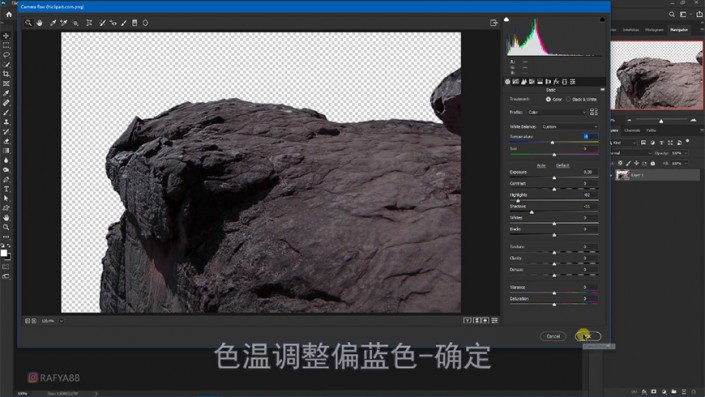The height and width of the screenshot is (397, 705).
Task: Open the HSL Adjustments panel icon
Action: pyautogui.click(x=532, y=82)
